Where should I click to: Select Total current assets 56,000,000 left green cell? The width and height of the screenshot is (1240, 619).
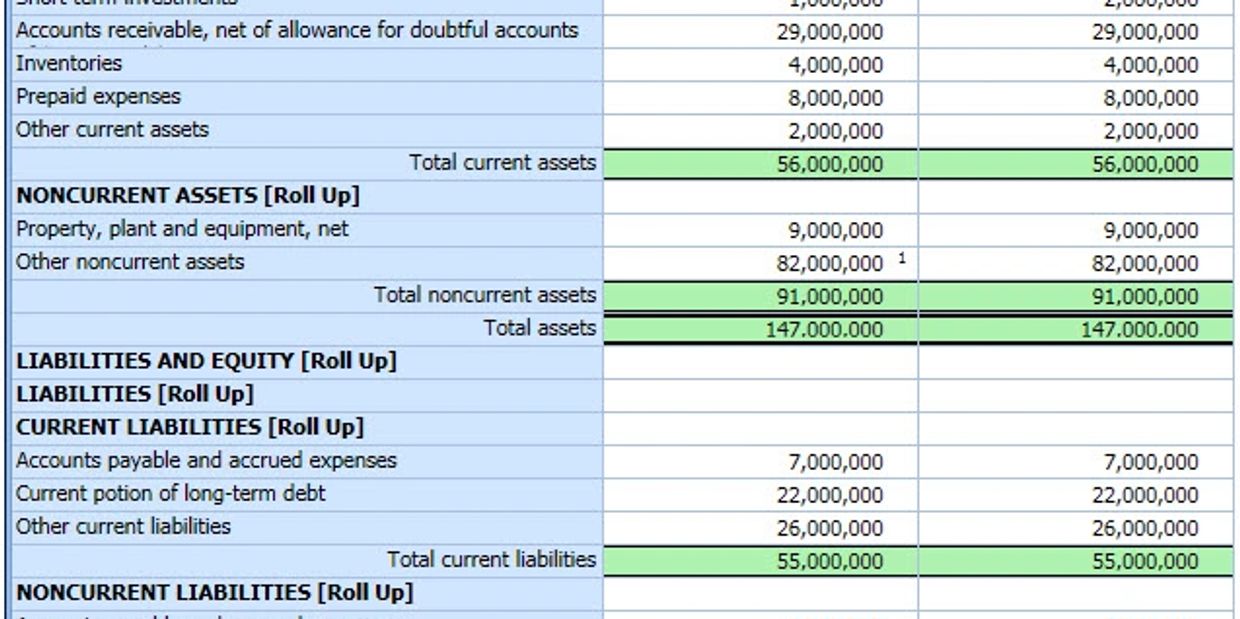click(760, 164)
